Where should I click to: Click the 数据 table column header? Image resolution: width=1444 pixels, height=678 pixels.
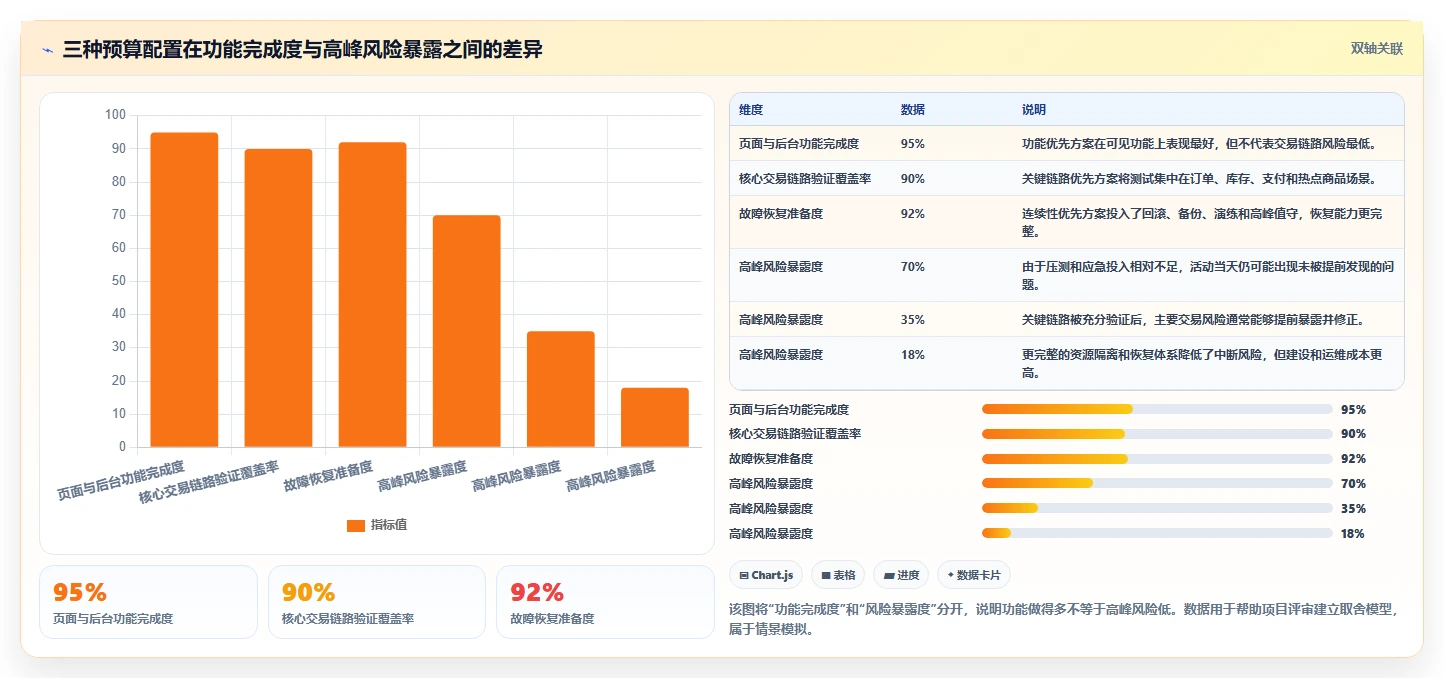[913, 109]
